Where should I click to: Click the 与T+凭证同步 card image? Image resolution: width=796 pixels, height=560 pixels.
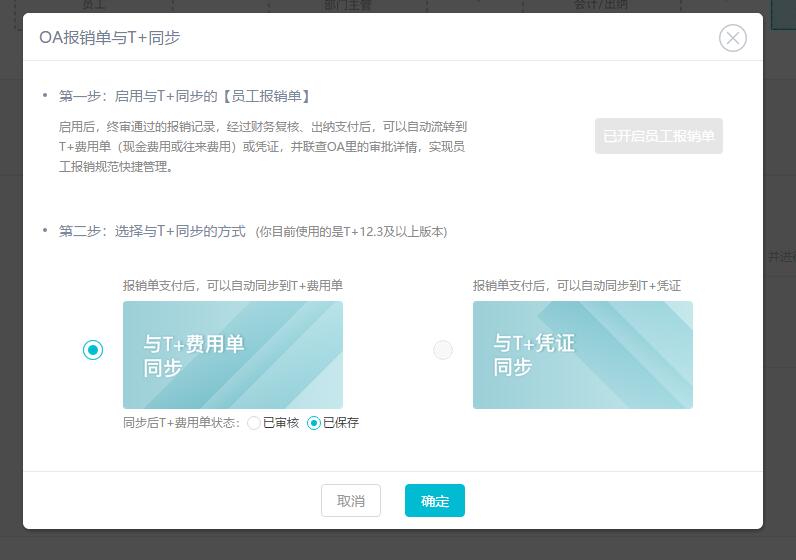click(583, 355)
